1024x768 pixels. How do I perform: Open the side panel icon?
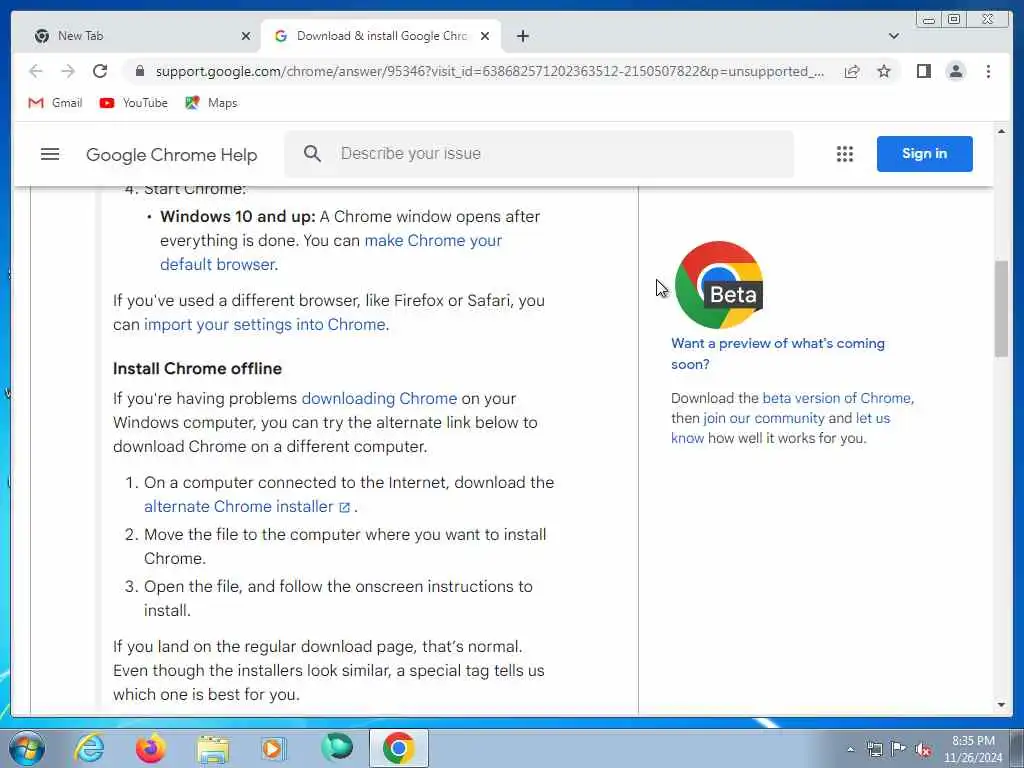(x=923, y=71)
